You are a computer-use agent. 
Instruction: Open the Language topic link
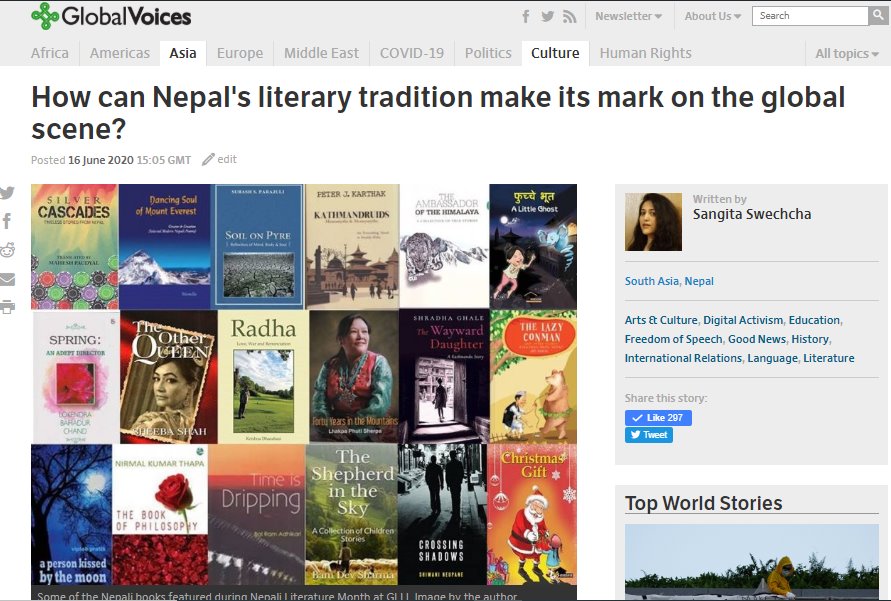click(772, 358)
